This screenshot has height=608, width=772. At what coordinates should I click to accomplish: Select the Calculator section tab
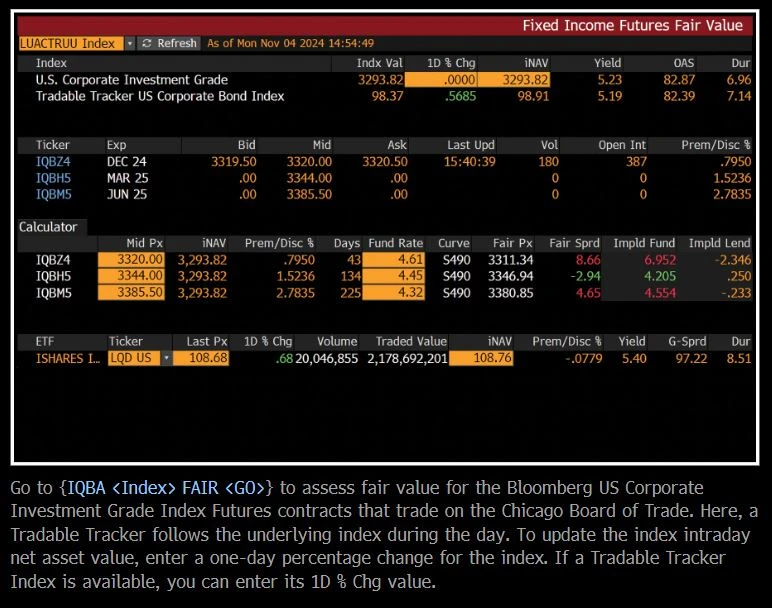(x=48, y=227)
